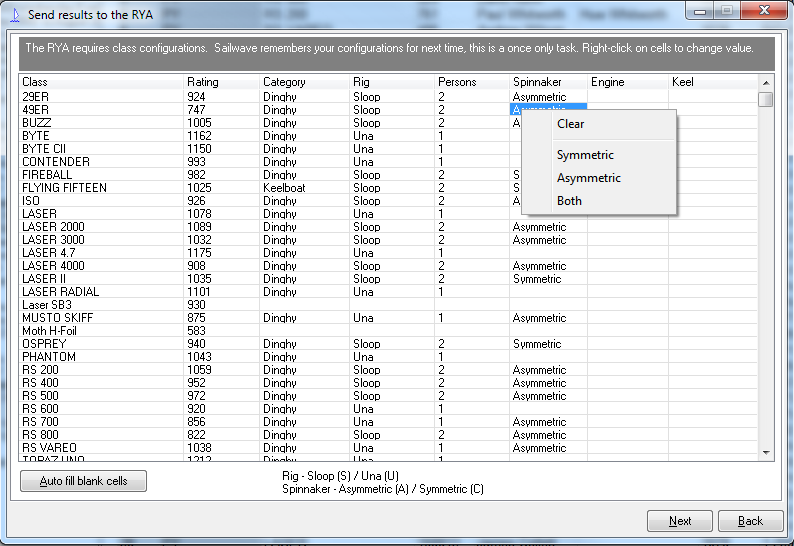Select the empty Category cell of Laser SB3
794x546 pixels.
pos(304,305)
